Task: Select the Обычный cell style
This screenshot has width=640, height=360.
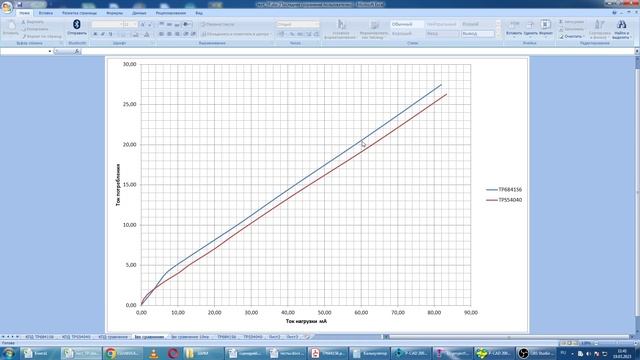Action: (x=407, y=24)
